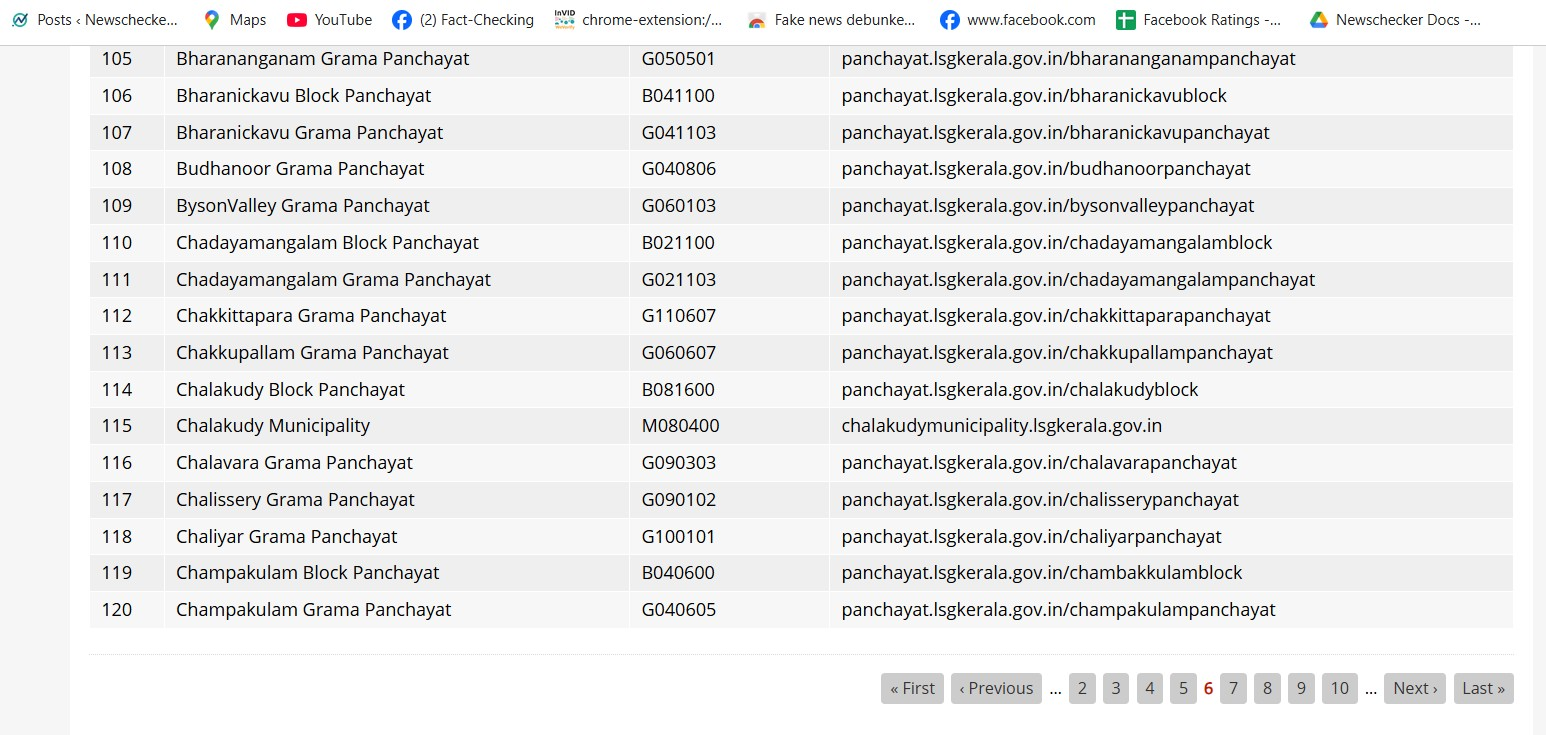Open the Maps bookmark pin icon

[x=211, y=20]
